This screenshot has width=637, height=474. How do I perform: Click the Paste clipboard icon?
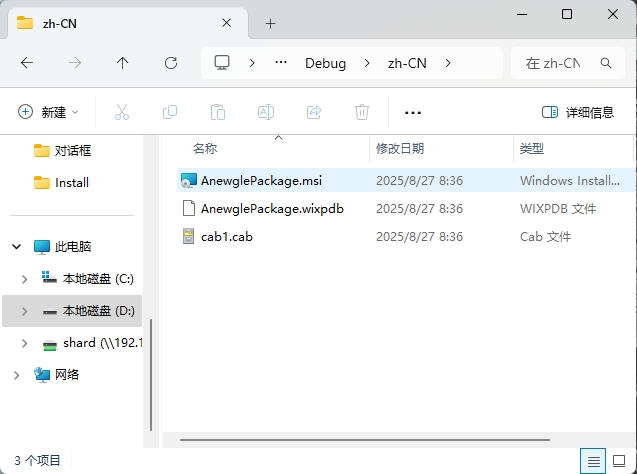218,112
